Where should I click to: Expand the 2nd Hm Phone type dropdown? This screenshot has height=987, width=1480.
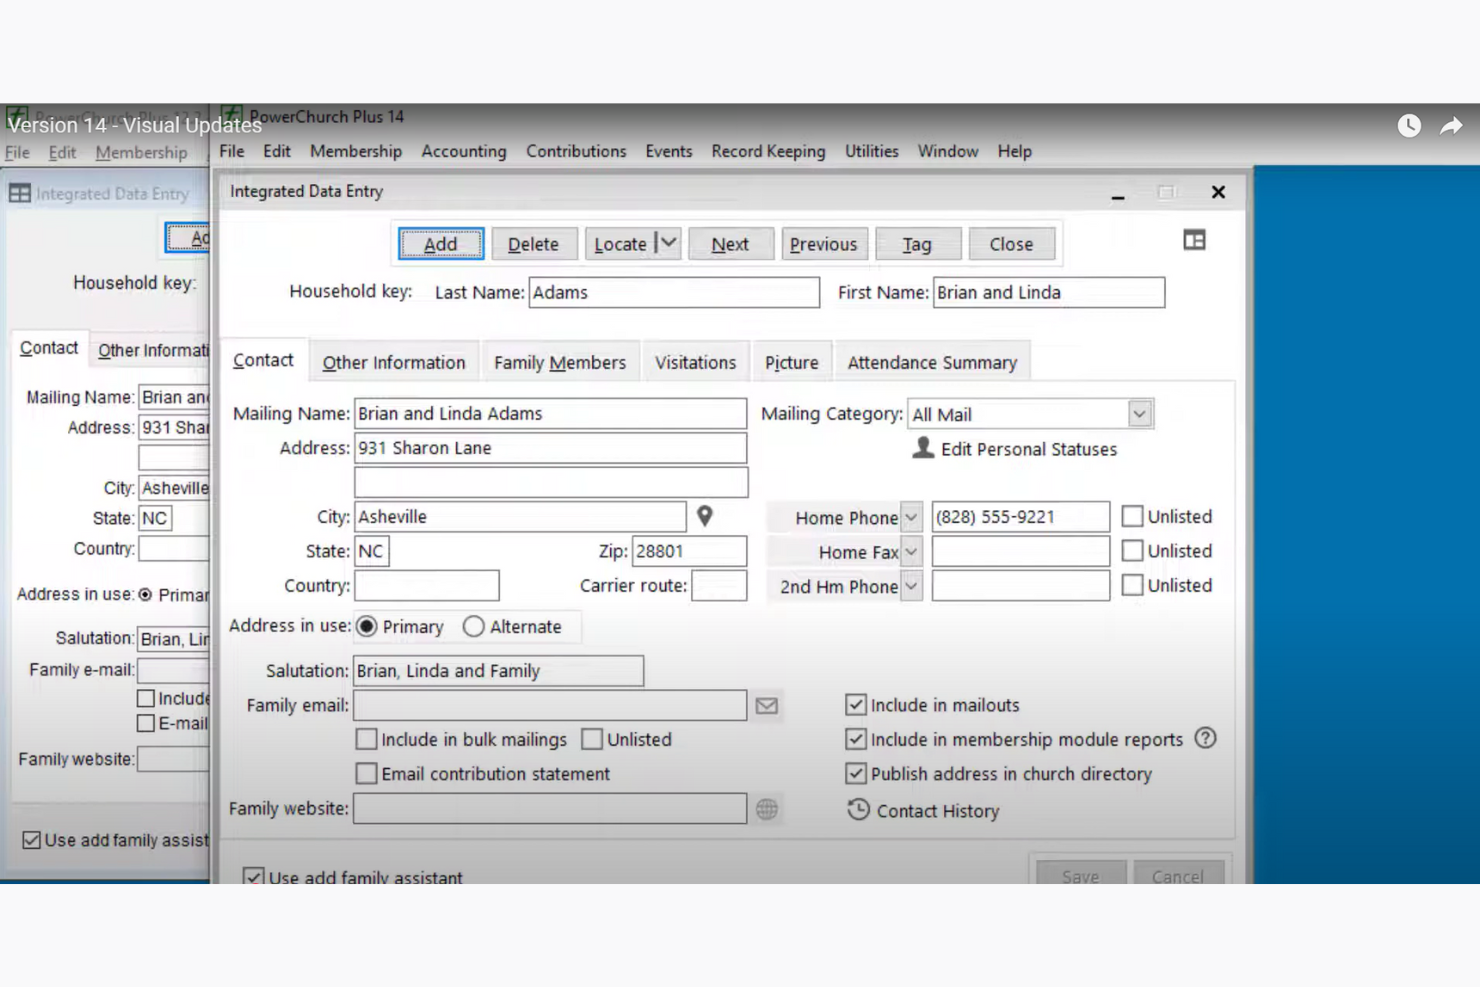(x=911, y=586)
